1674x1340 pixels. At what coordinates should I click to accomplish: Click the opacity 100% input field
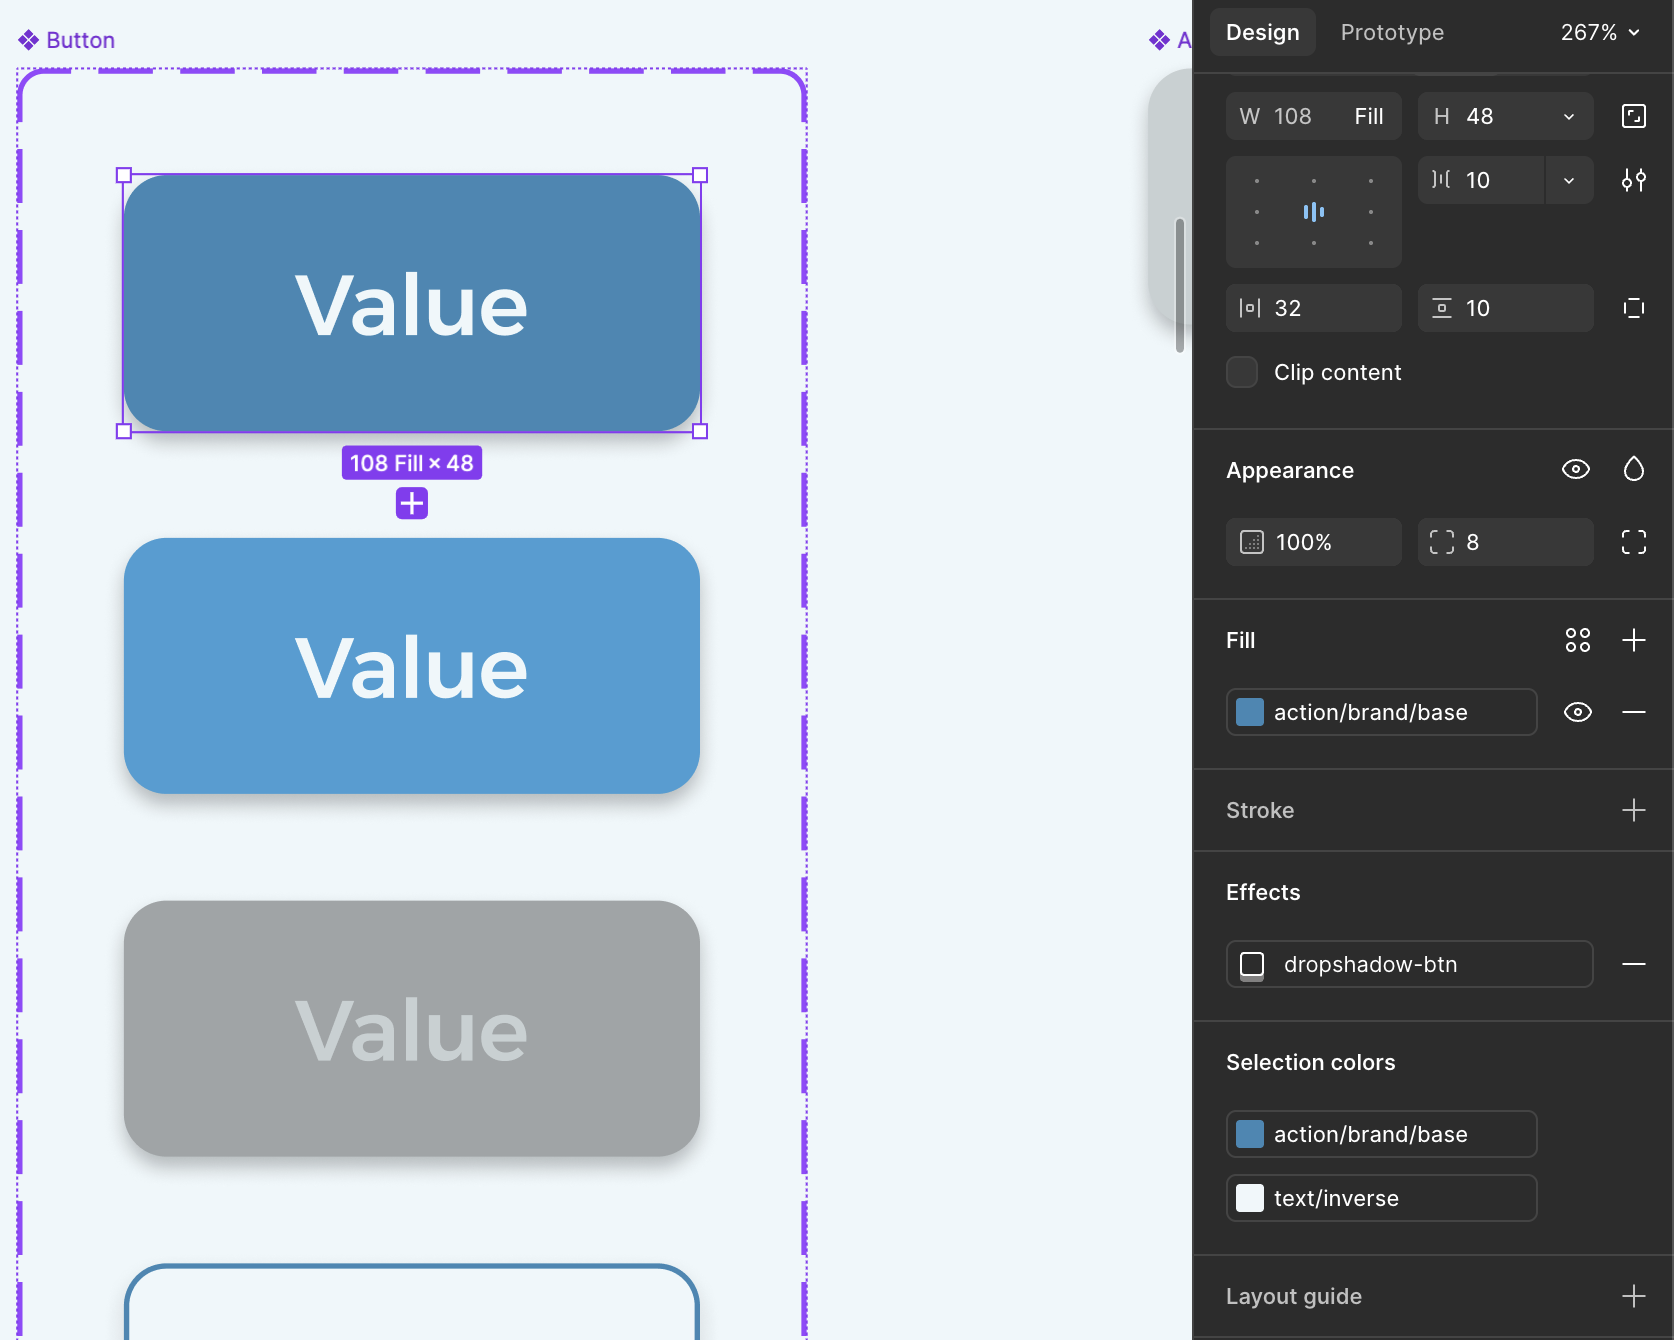click(1313, 542)
